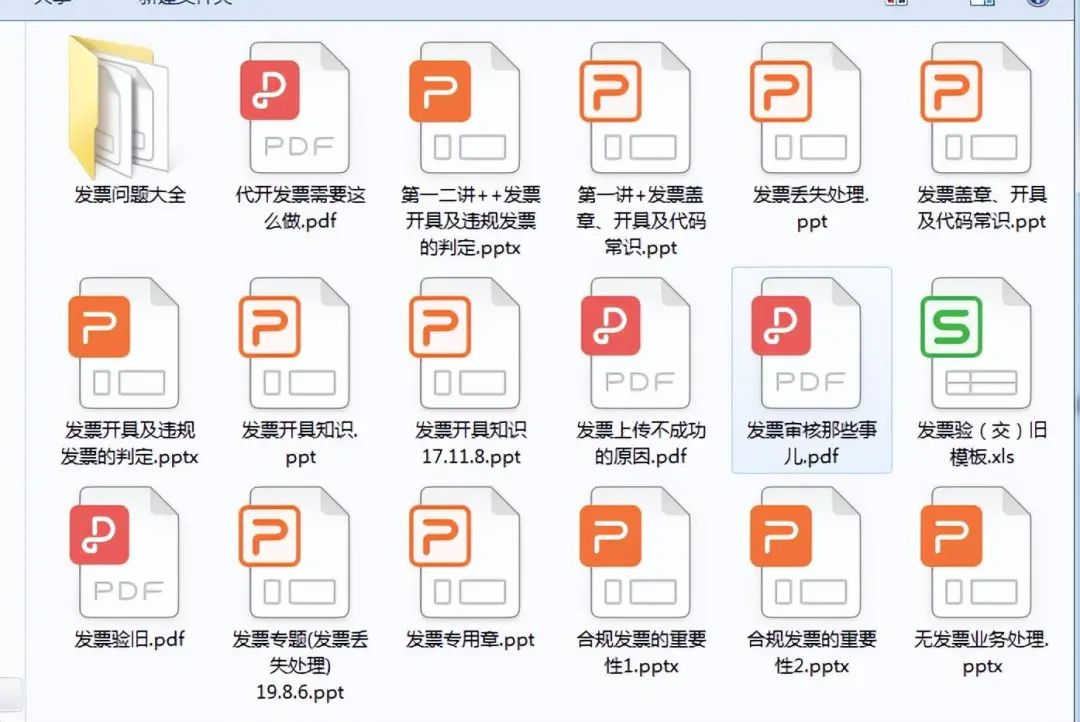Select the 第一二讲++发票开具及违规发票的判定.pptx icon
This screenshot has height=722, width=1080.
pos(465,107)
